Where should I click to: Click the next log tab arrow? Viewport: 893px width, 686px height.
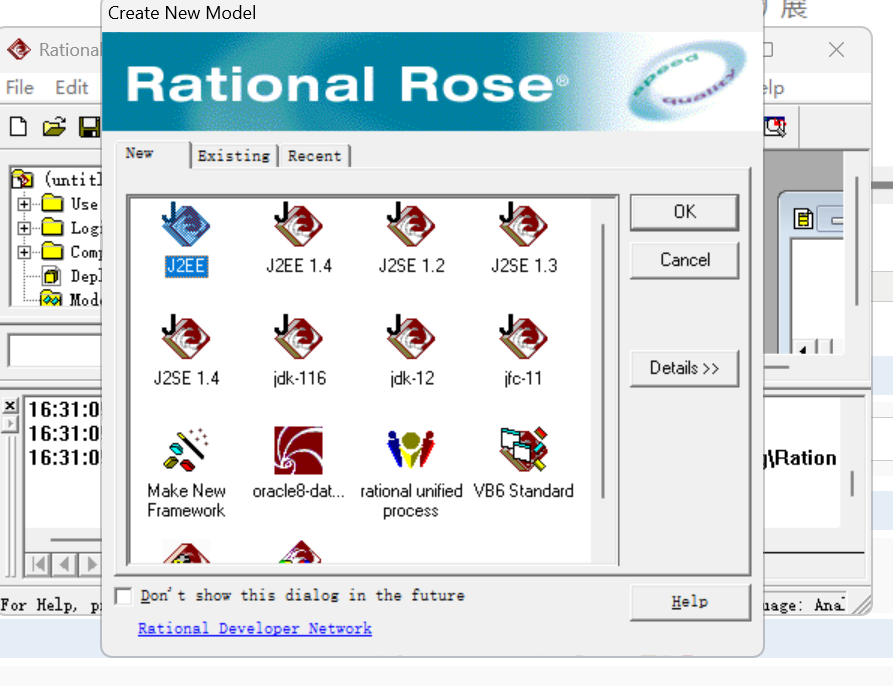tap(90, 565)
